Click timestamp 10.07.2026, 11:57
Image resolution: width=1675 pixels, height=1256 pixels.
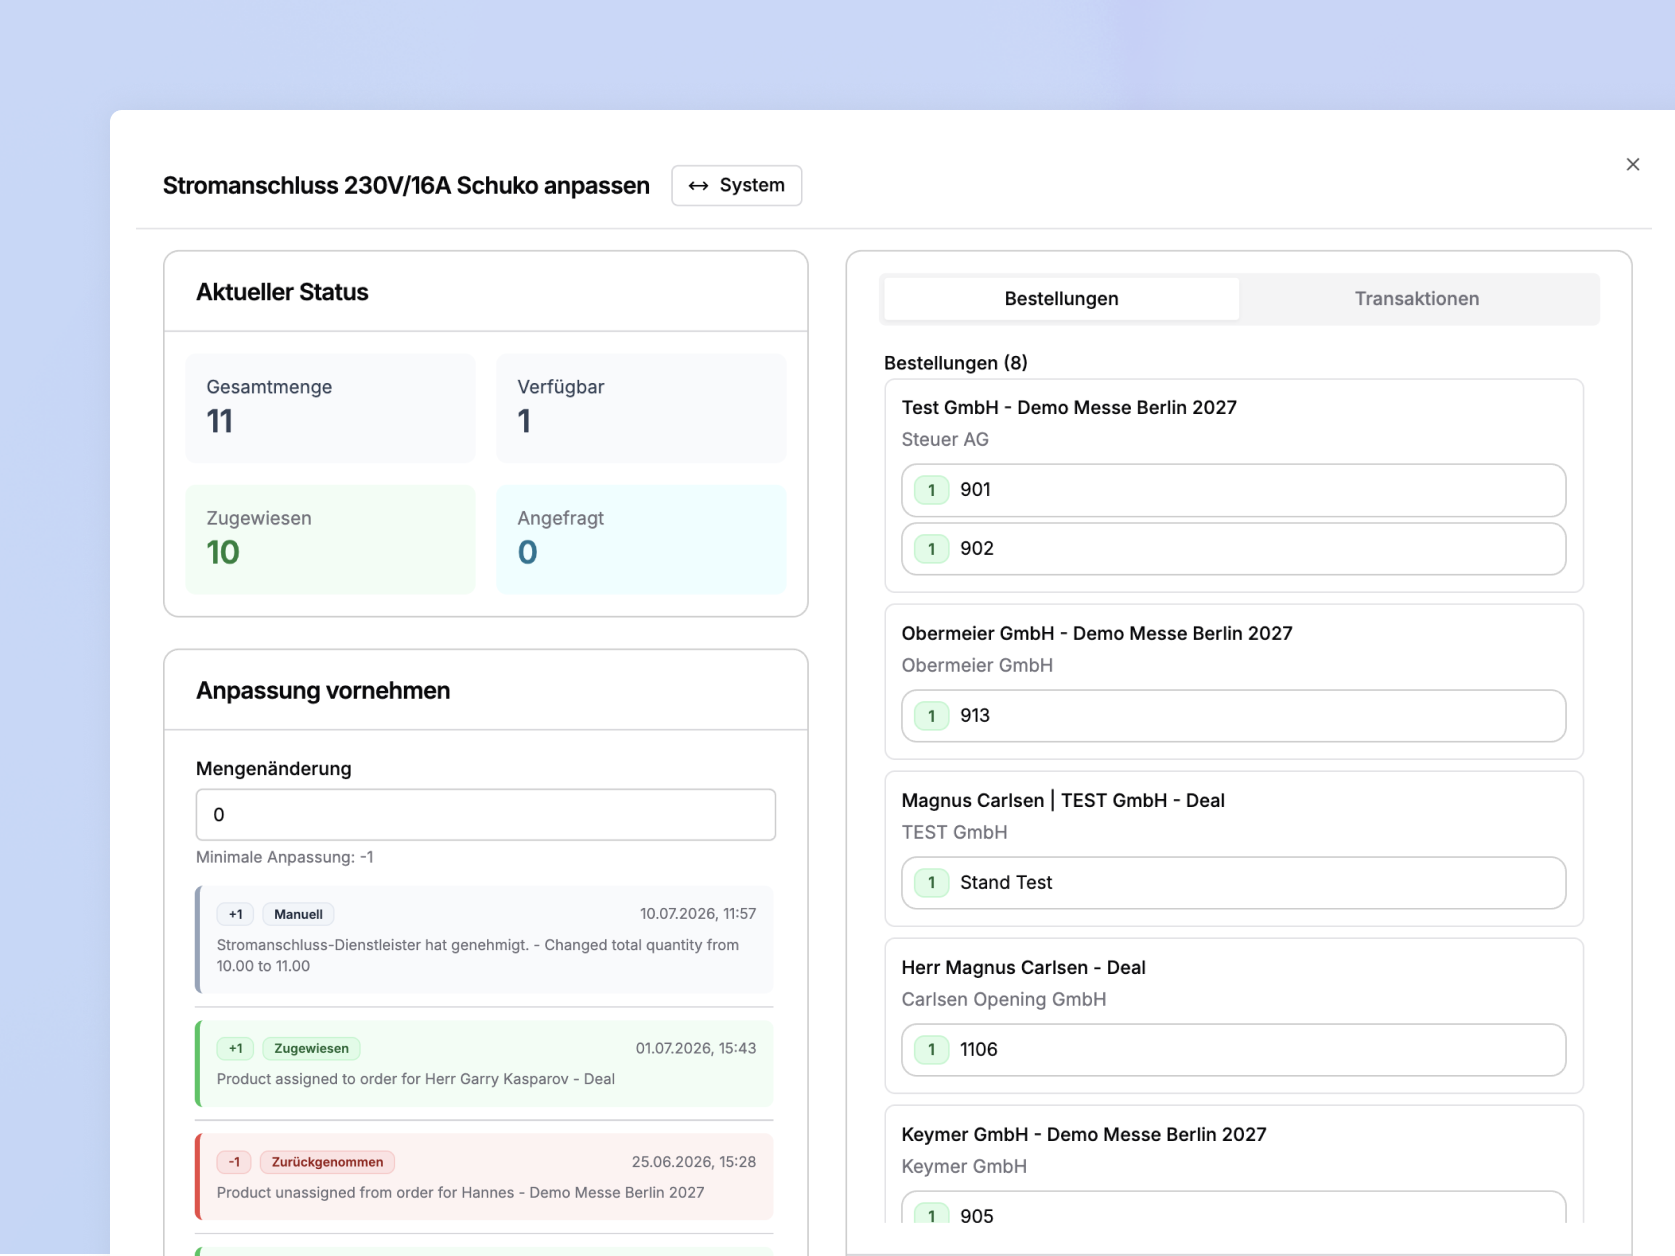point(698,914)
